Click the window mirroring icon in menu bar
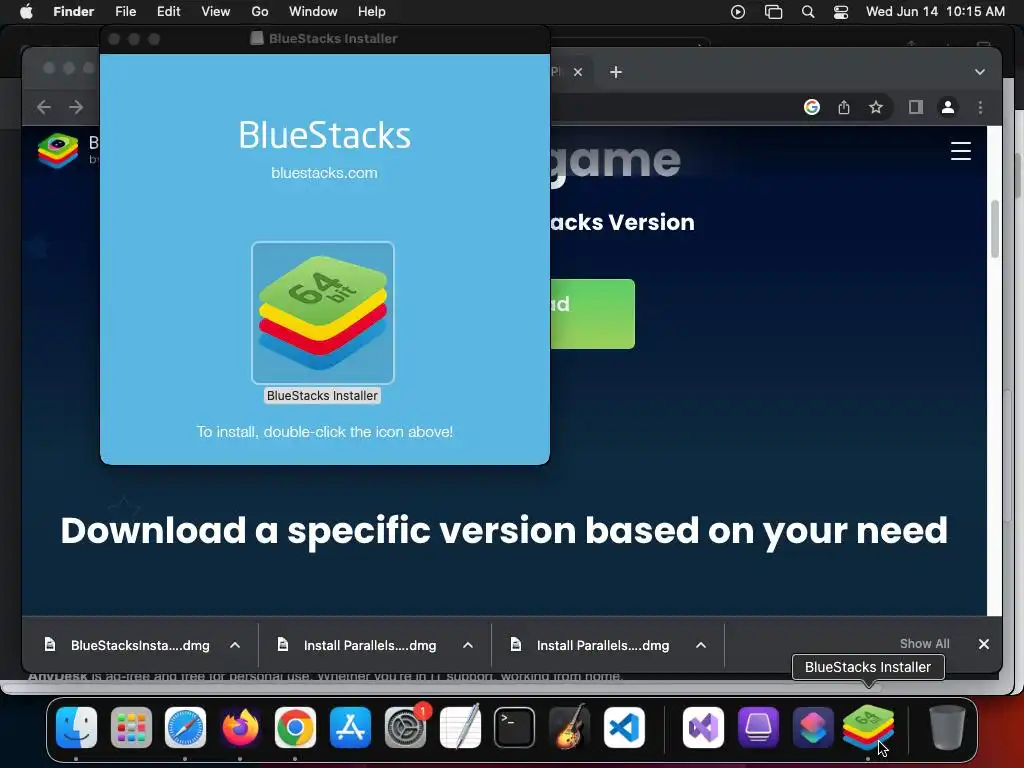 tap(773, 12)
